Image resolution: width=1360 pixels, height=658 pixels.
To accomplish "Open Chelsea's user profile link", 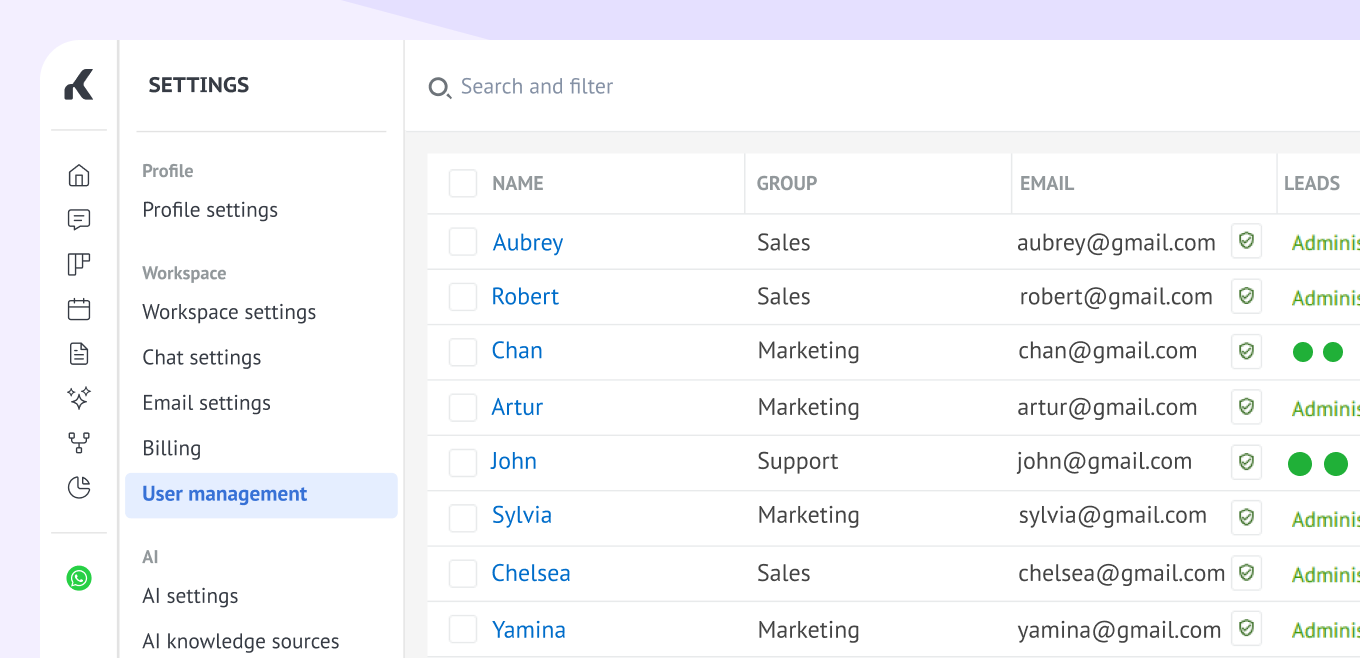I will click(x=531, y=573).
